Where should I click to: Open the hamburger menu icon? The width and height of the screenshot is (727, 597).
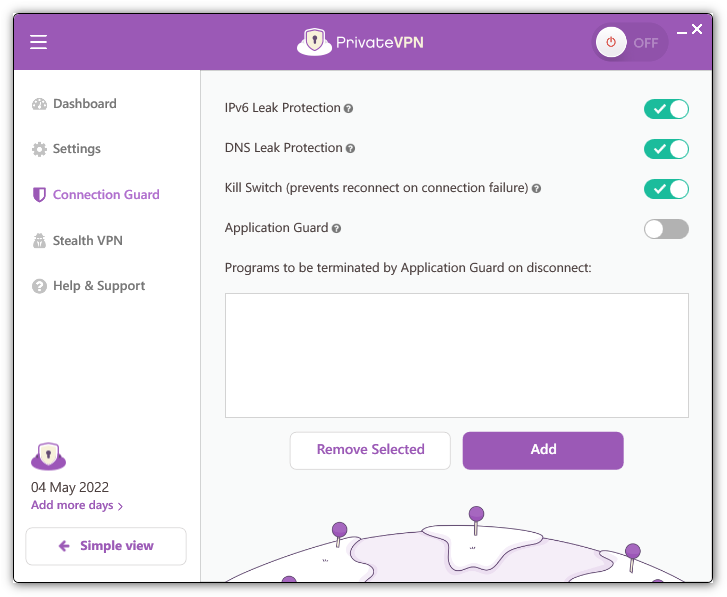(38, 42)
